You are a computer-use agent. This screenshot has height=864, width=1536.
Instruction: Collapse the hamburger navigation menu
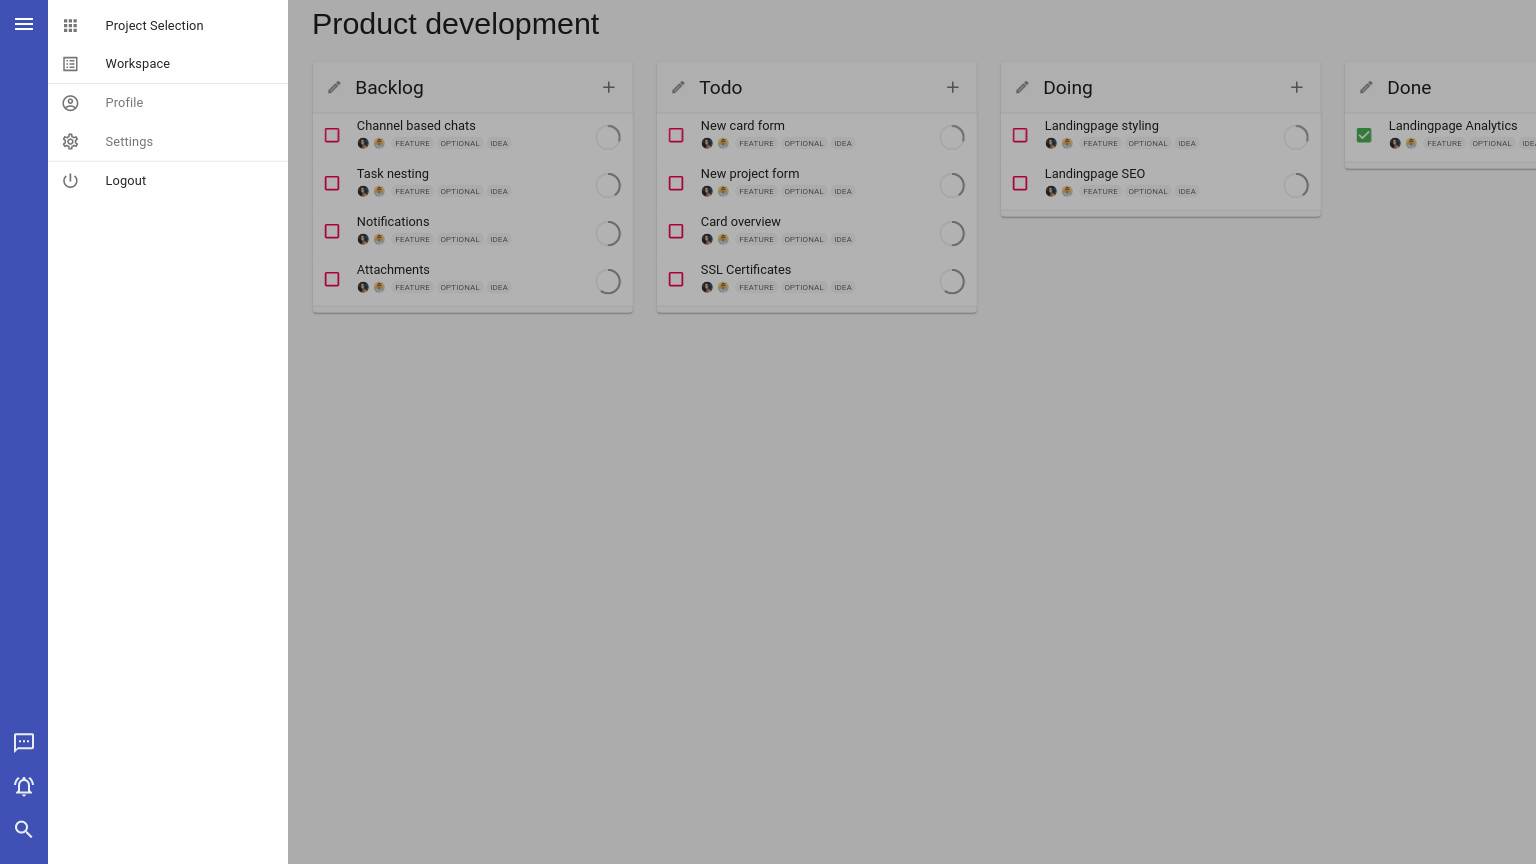coord(24,24)
